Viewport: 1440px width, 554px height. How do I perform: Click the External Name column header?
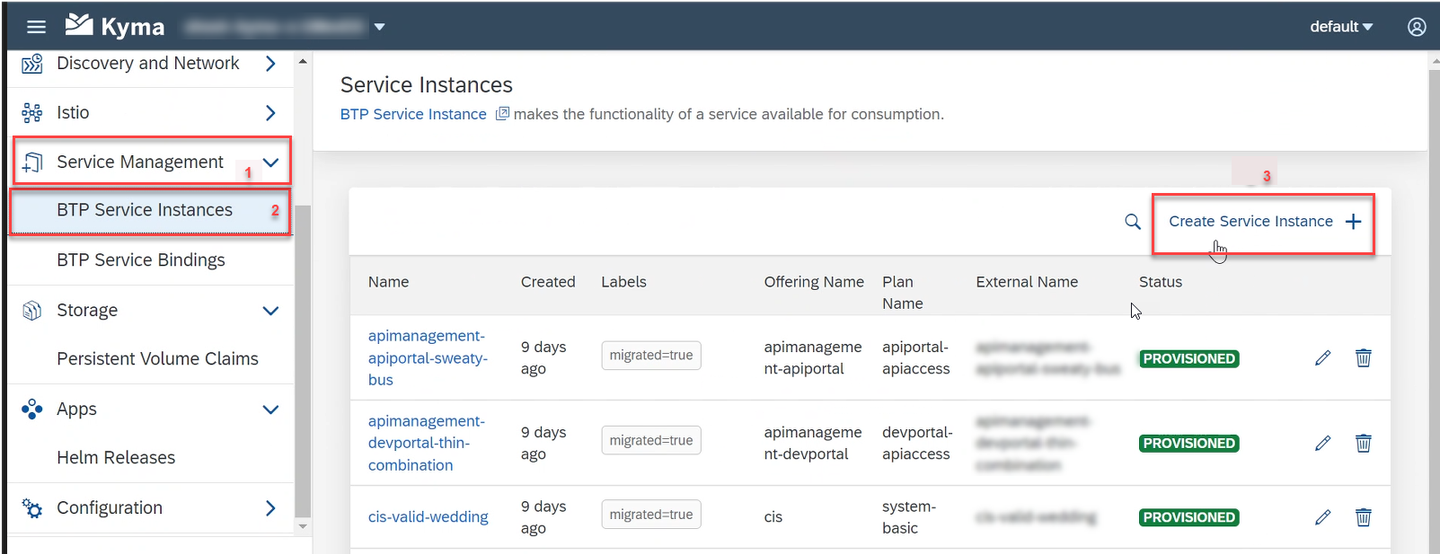coord(1027,282)
